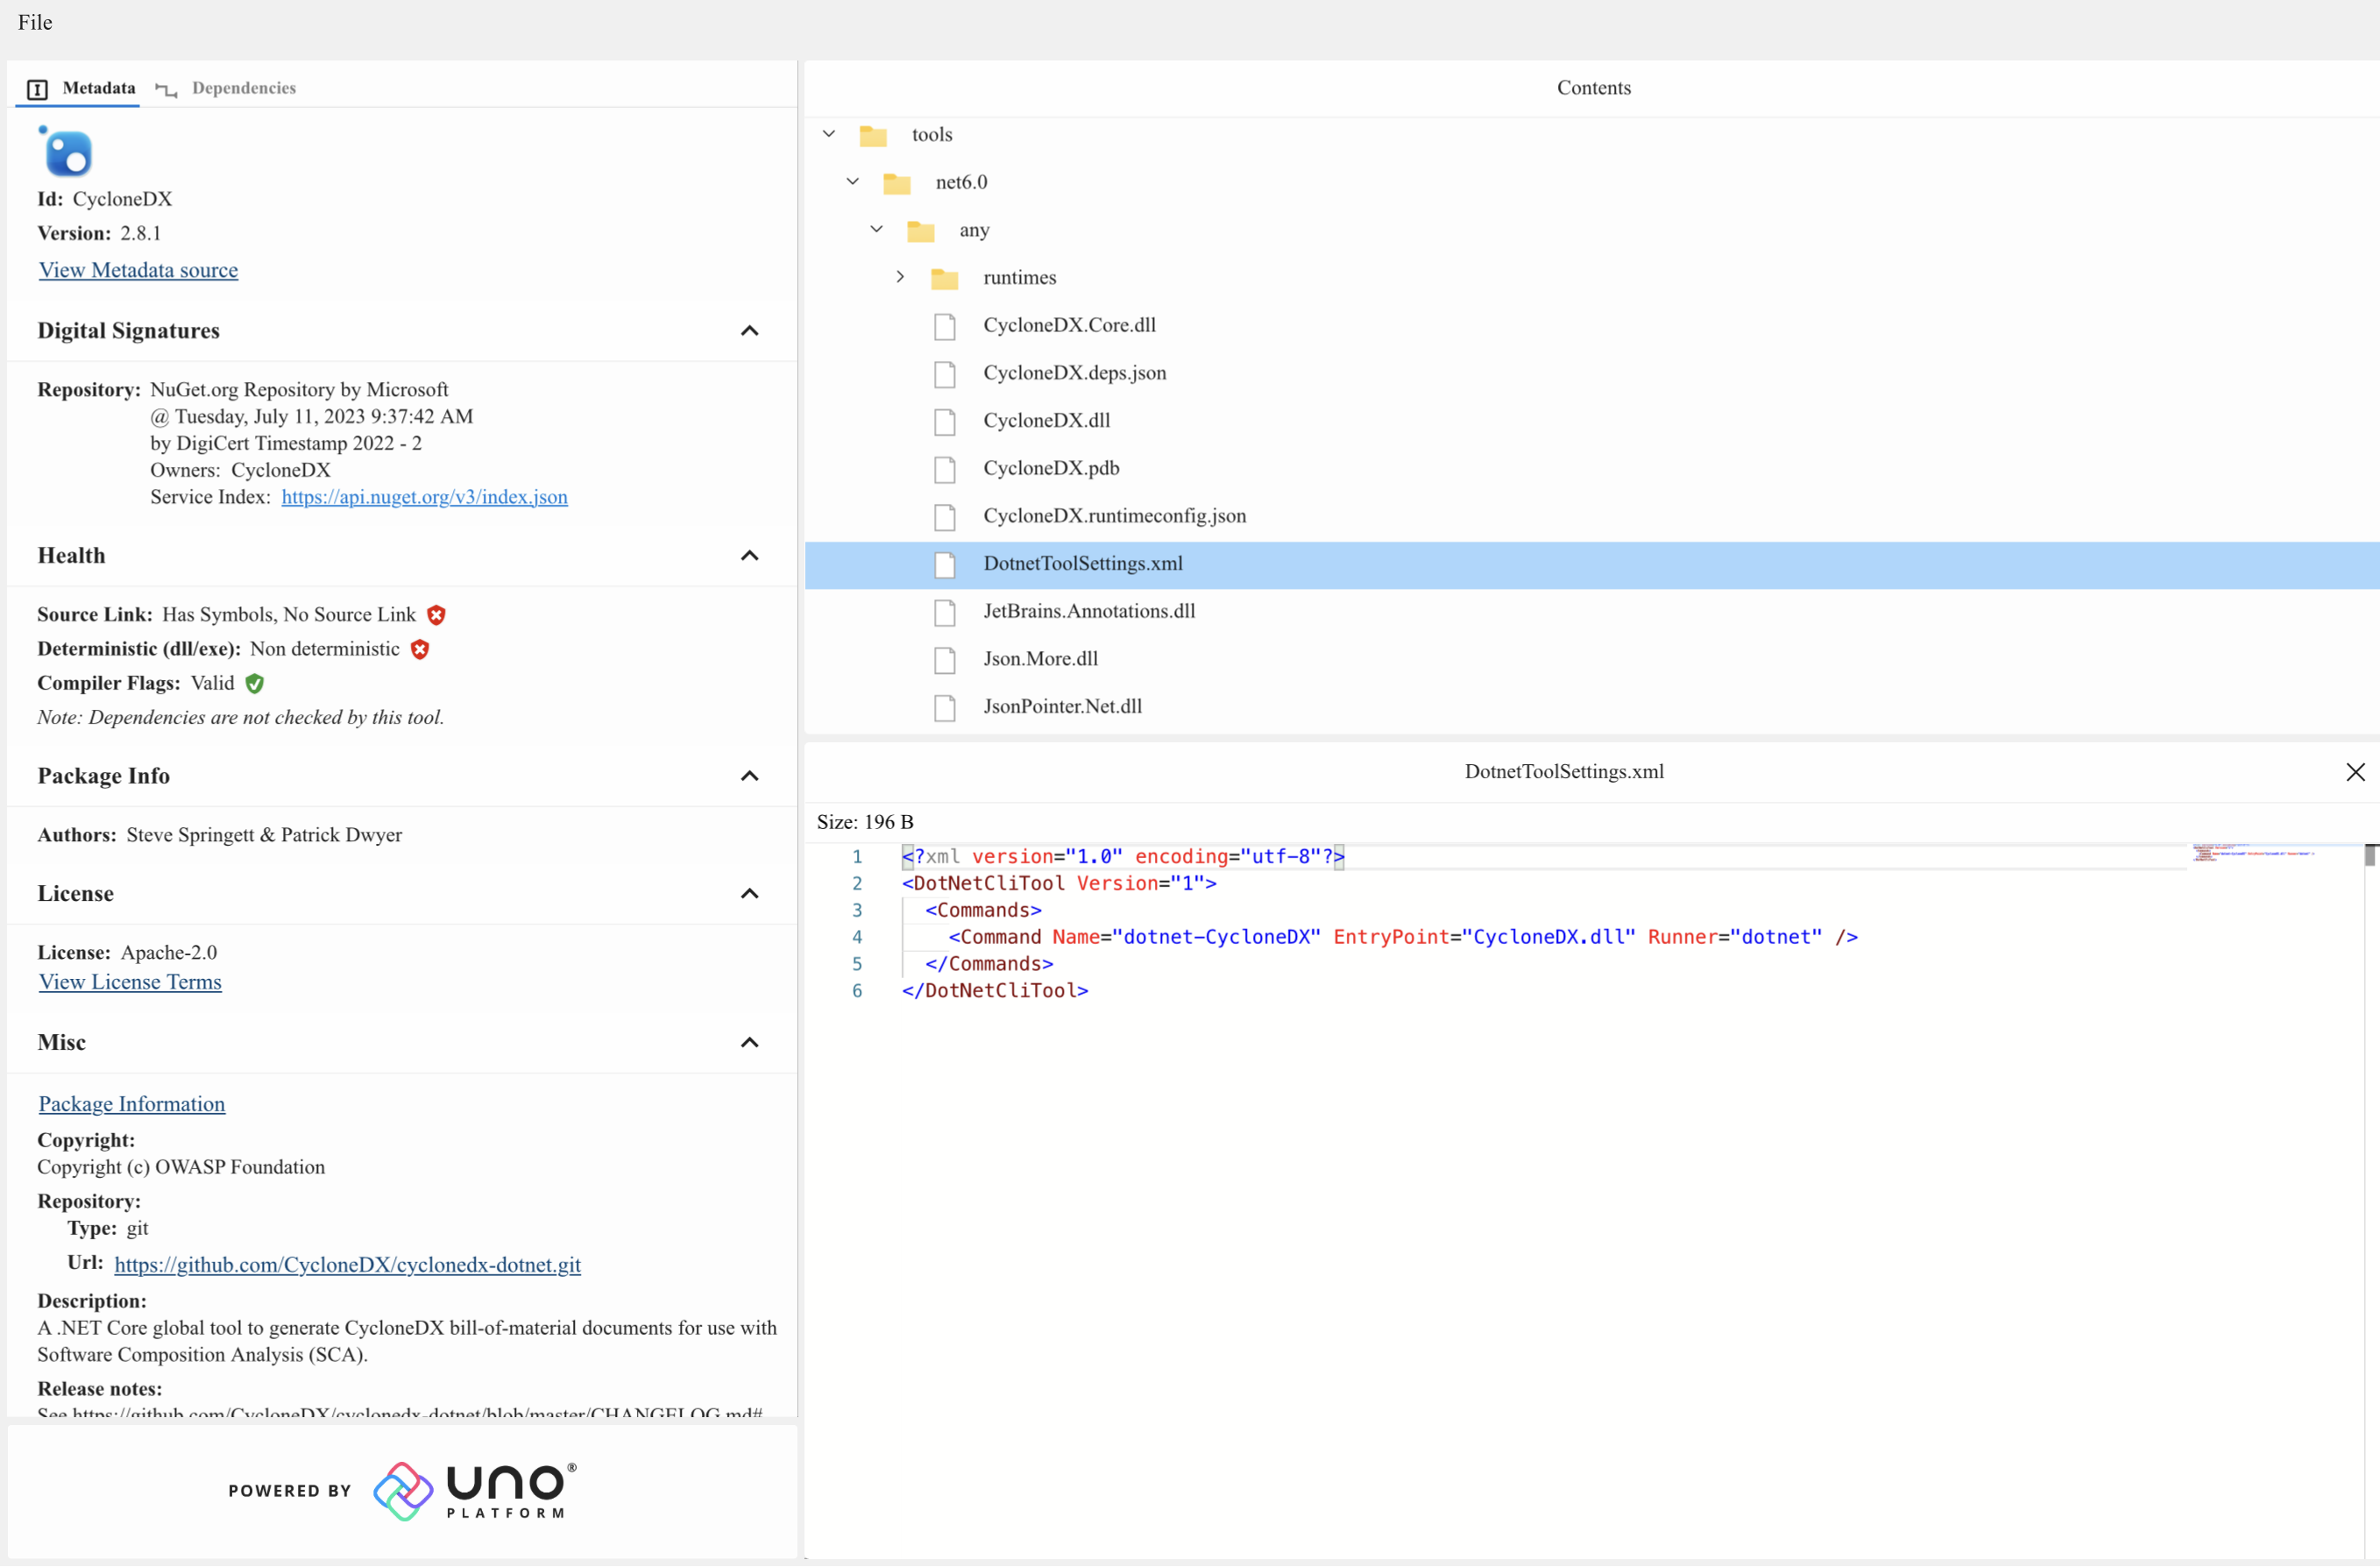Click the Uno Platform logo
The width and height of the screenshot is (2380, 1567).
click(474, 1492)
